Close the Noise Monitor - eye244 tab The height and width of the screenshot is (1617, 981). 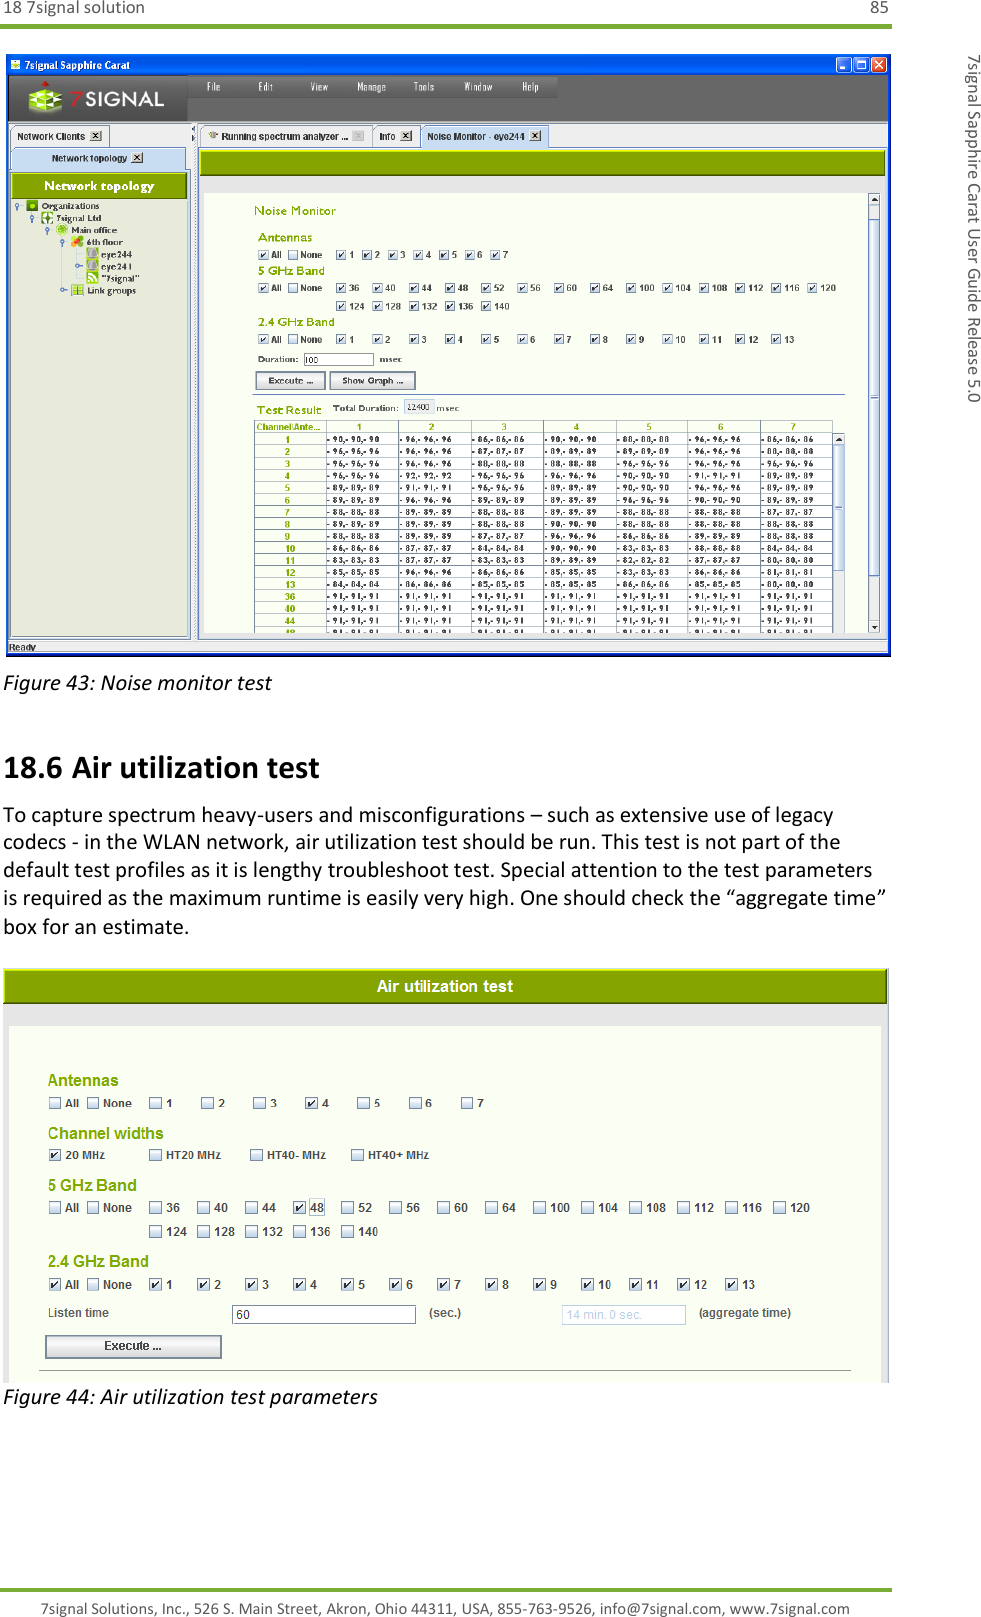click(535, 136)
